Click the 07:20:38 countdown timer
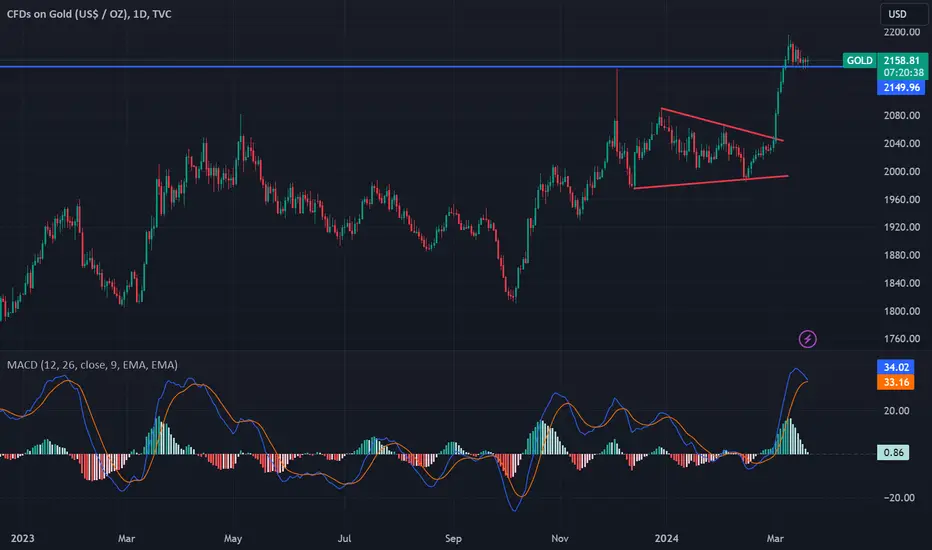This screenshot has height=550, width=932. 903,73
